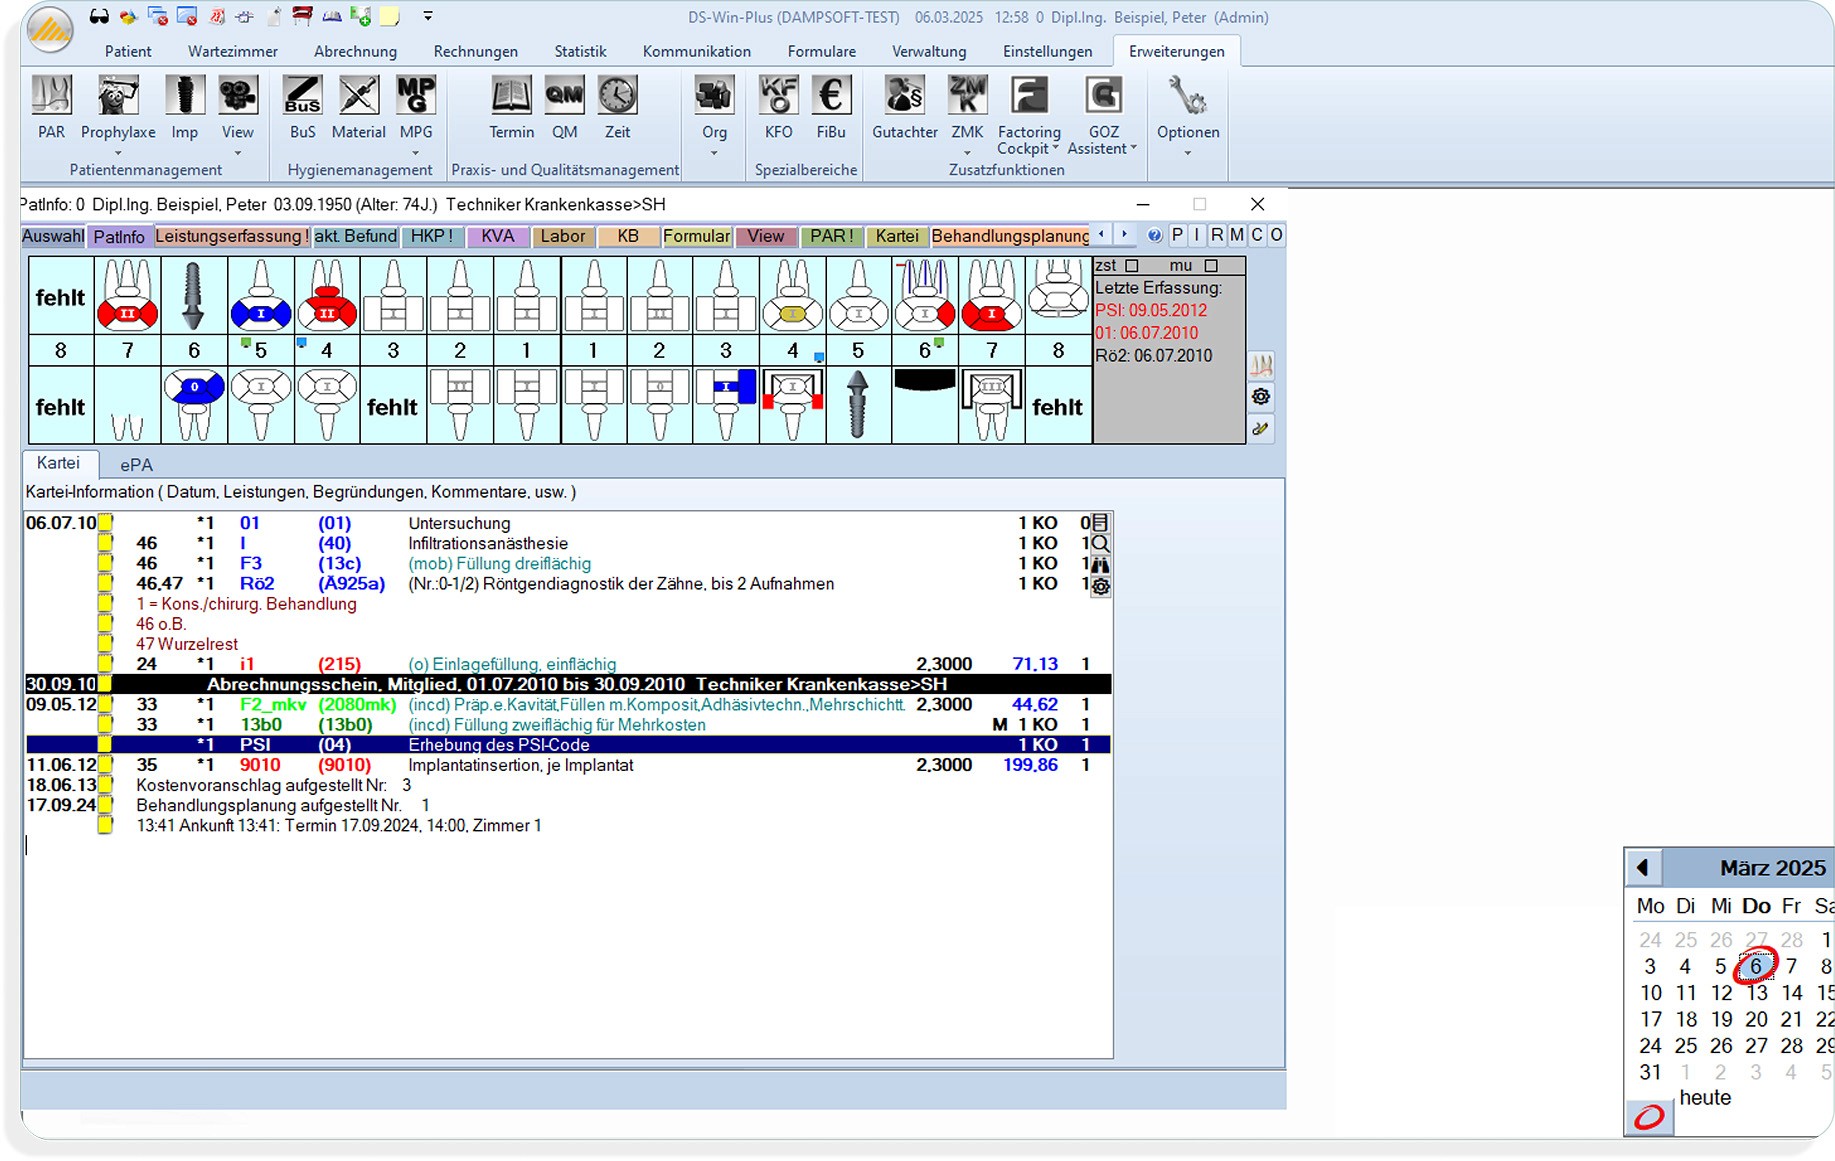This screenshot has height=1161, width=1835.
Task: Select upper right tooth 6 implant in chart
Action: coord(193,296)
